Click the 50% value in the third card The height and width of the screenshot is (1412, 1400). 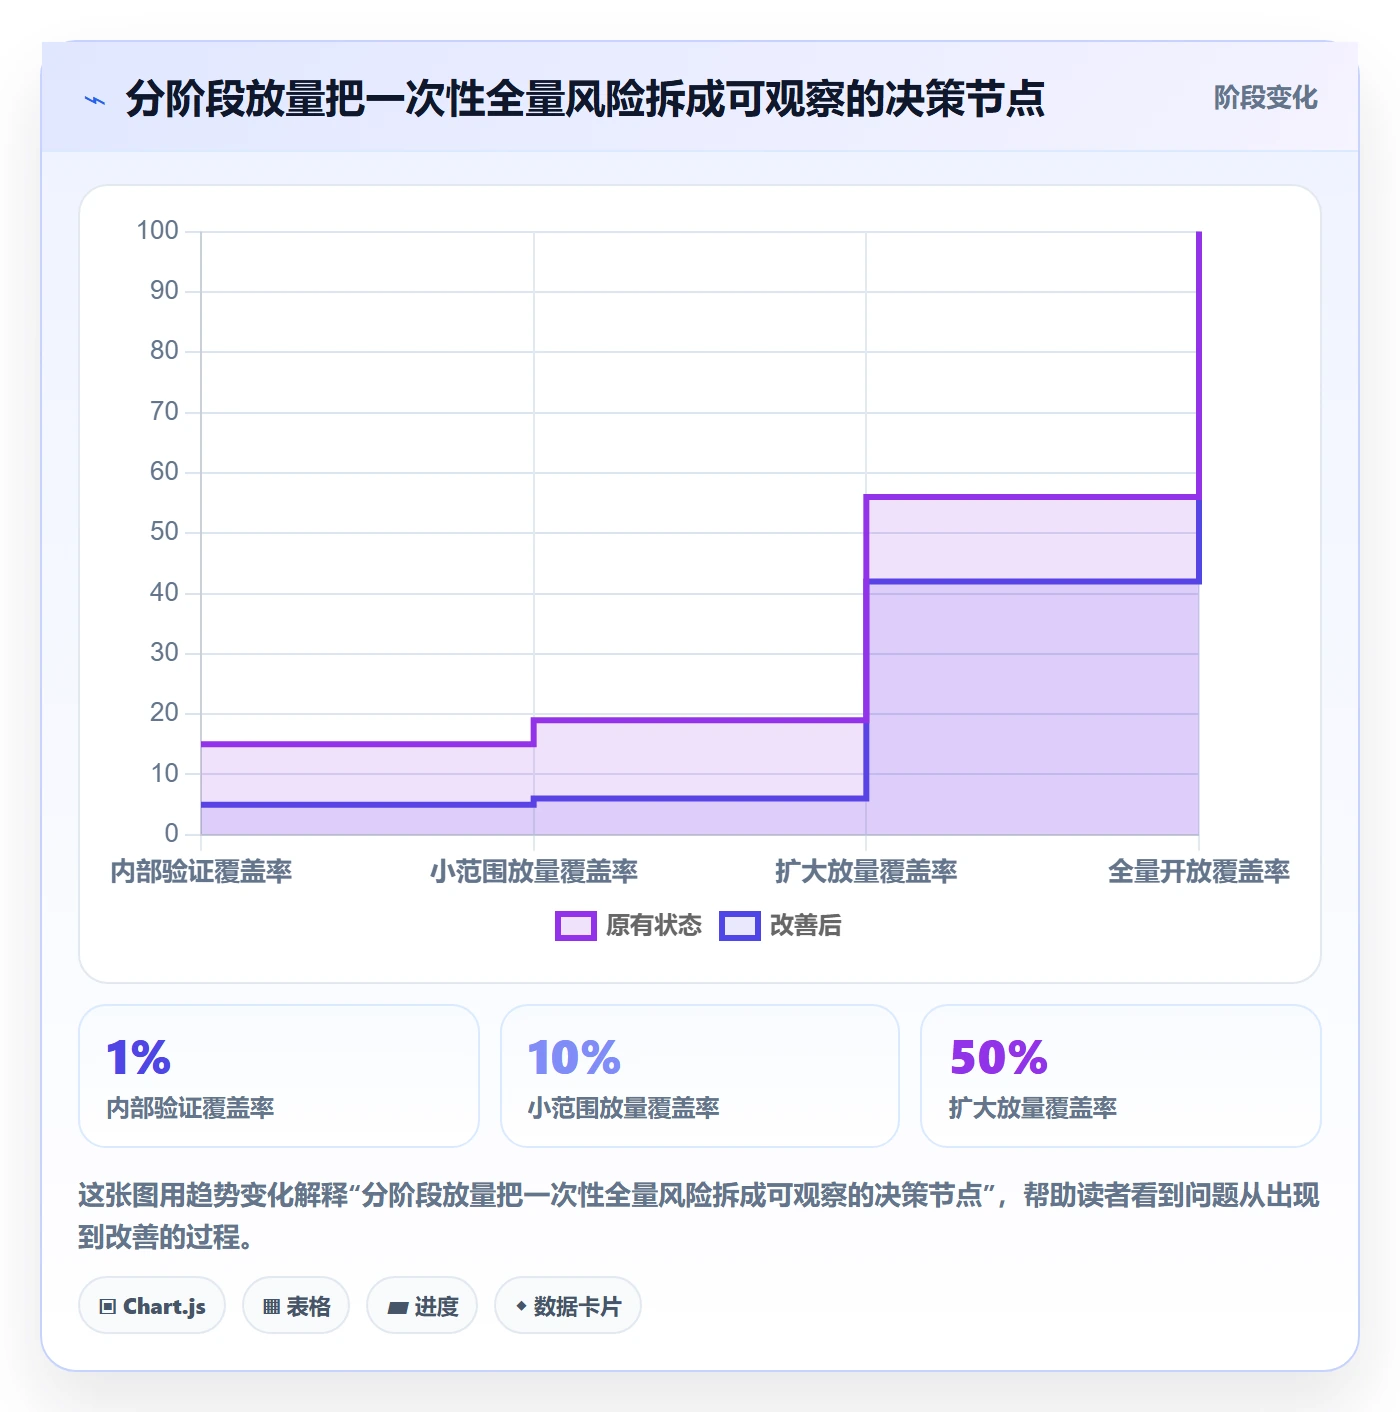tap(998, 1058)
